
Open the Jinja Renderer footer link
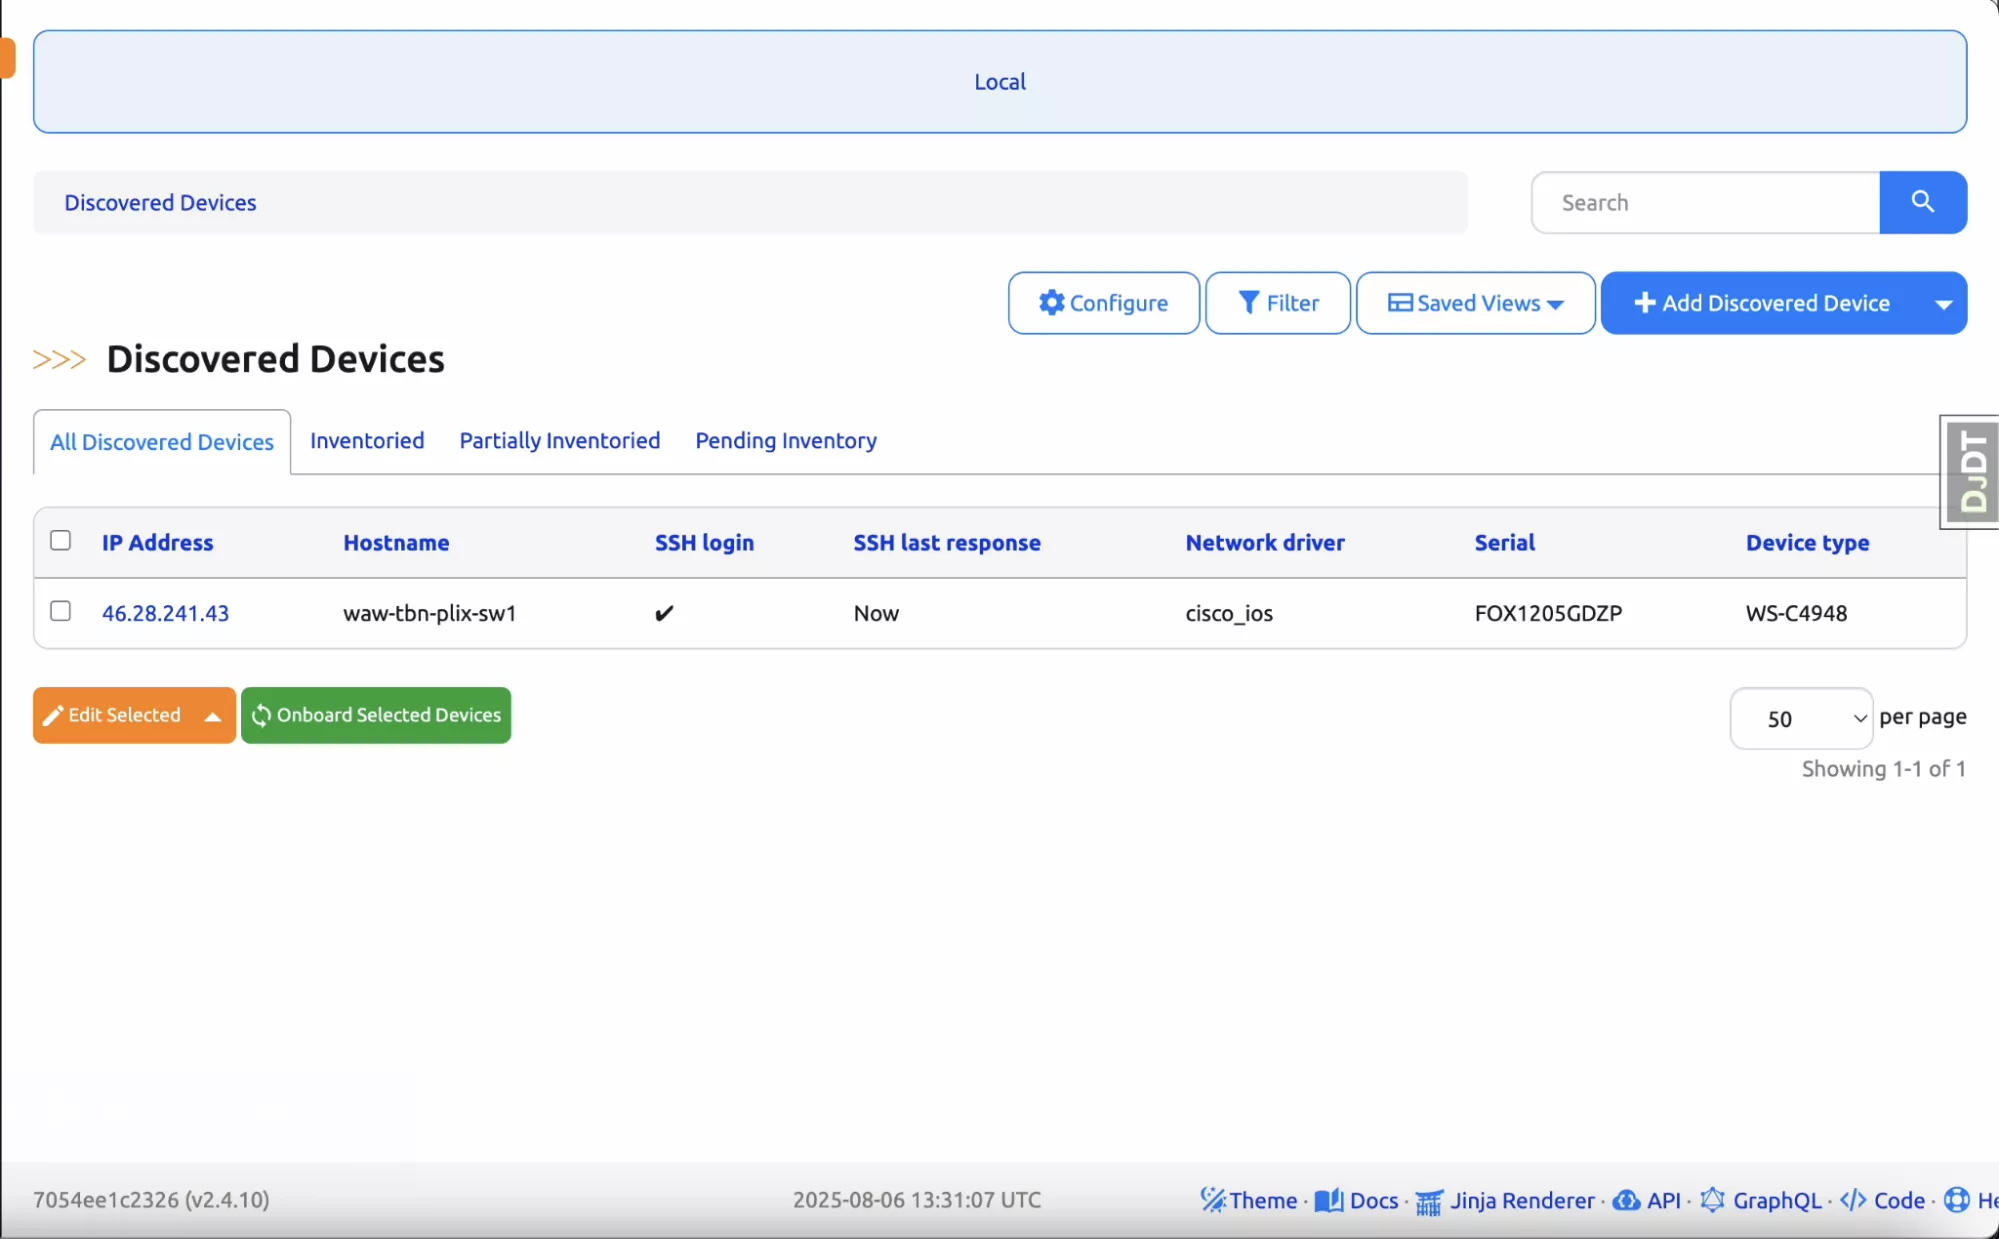[1507, 1200]
